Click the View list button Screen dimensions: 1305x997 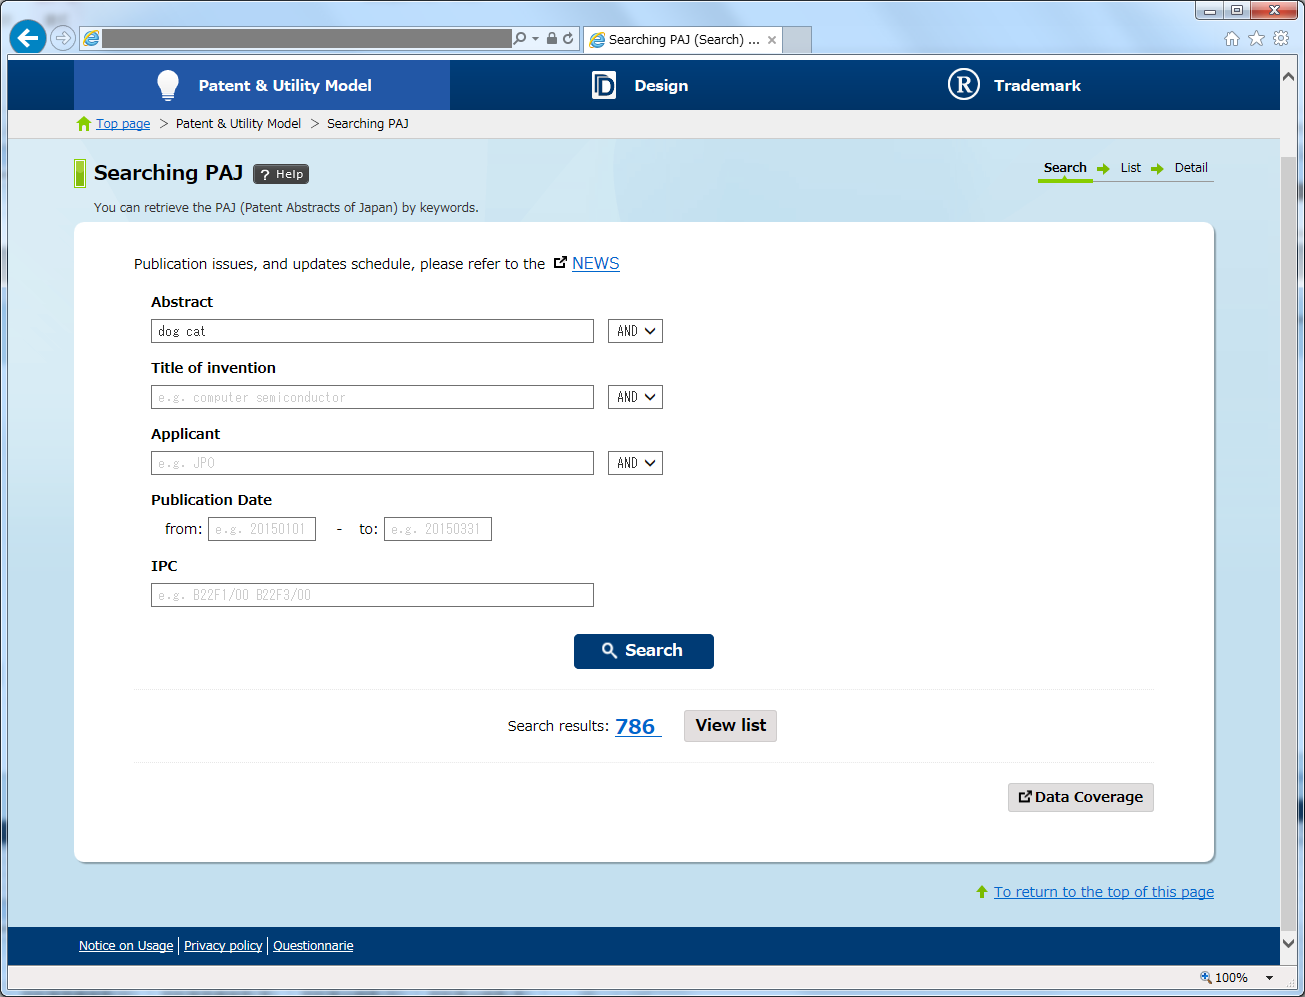point(730,726)
